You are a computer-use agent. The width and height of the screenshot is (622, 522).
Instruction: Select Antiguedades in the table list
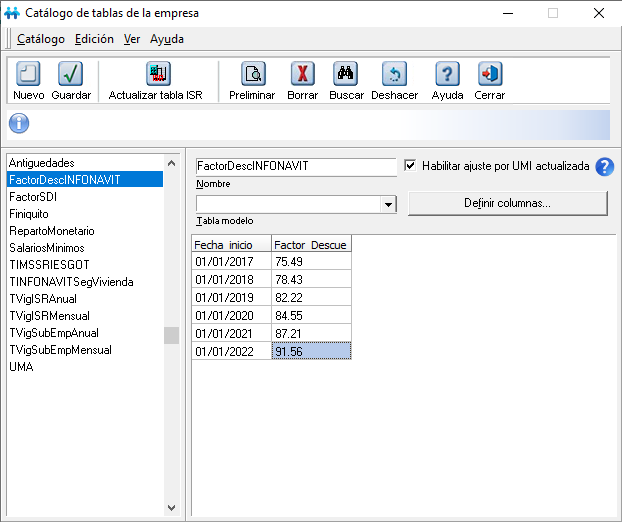pos(85,163)
